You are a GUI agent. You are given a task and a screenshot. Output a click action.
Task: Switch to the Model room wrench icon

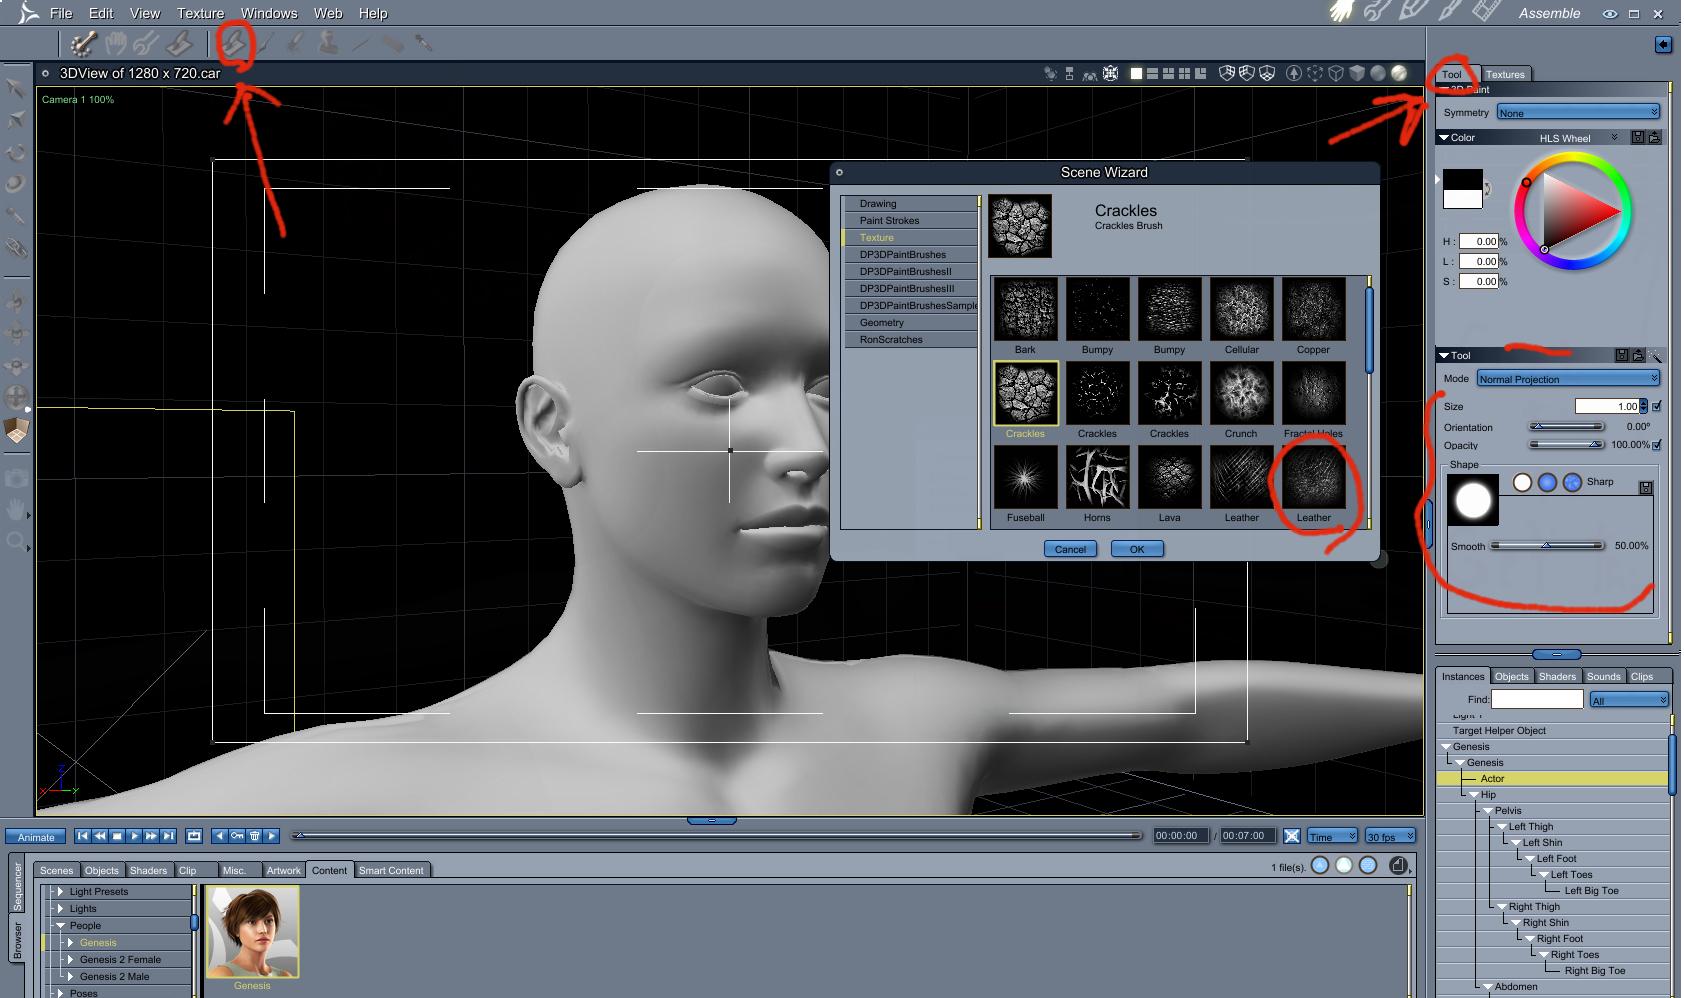(x=1378, y=12)
